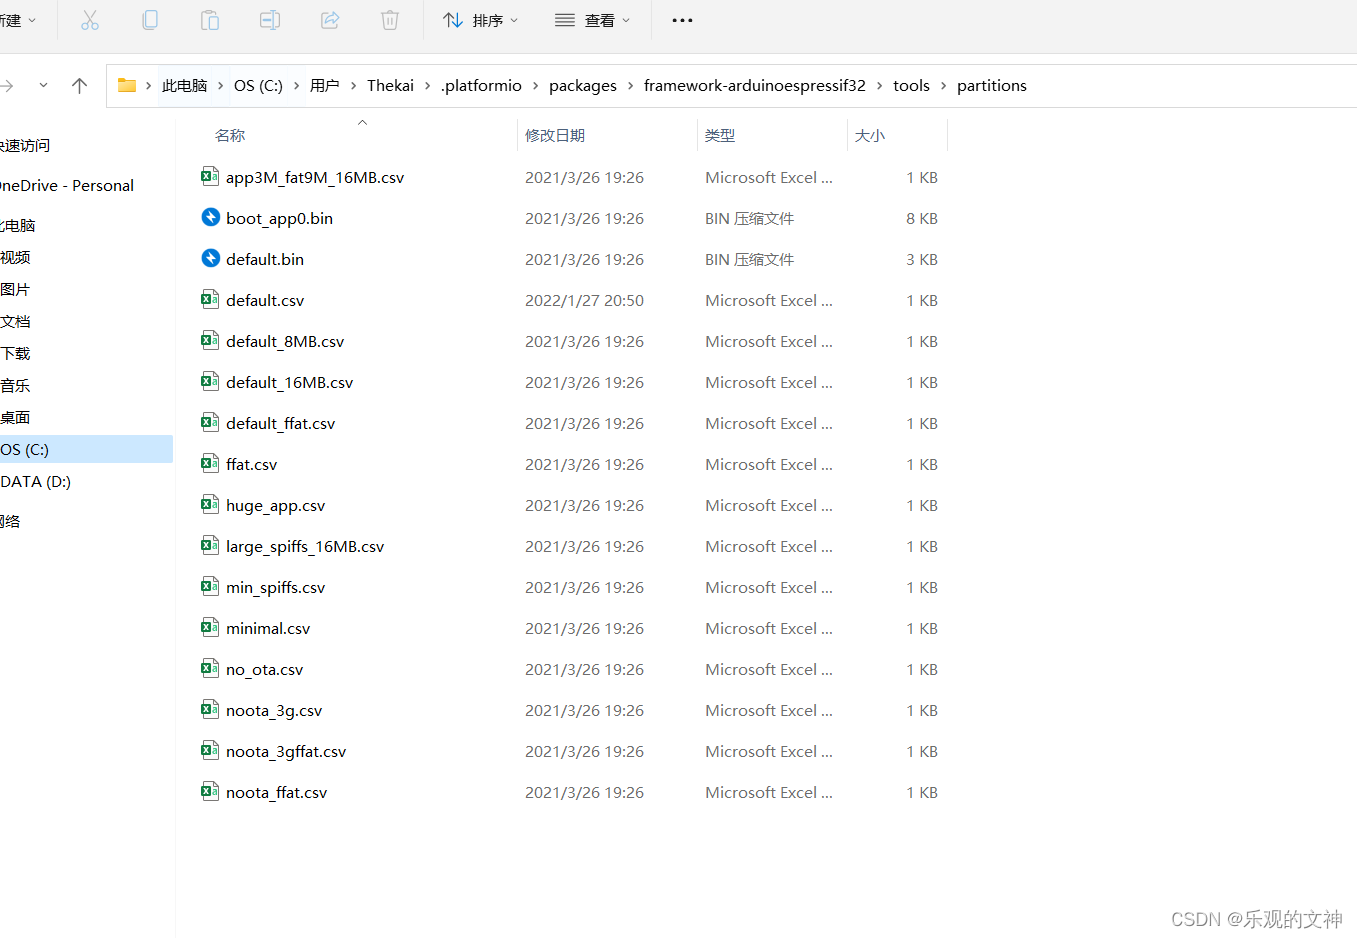Click Excel icon of ffat.csv

pyautogui.click(x=210, y=464)
